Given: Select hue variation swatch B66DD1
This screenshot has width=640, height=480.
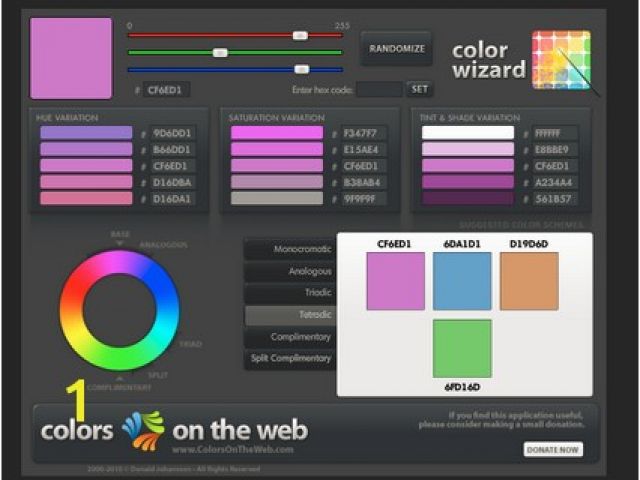Looking at the screenshot, I should click(86, 149).
